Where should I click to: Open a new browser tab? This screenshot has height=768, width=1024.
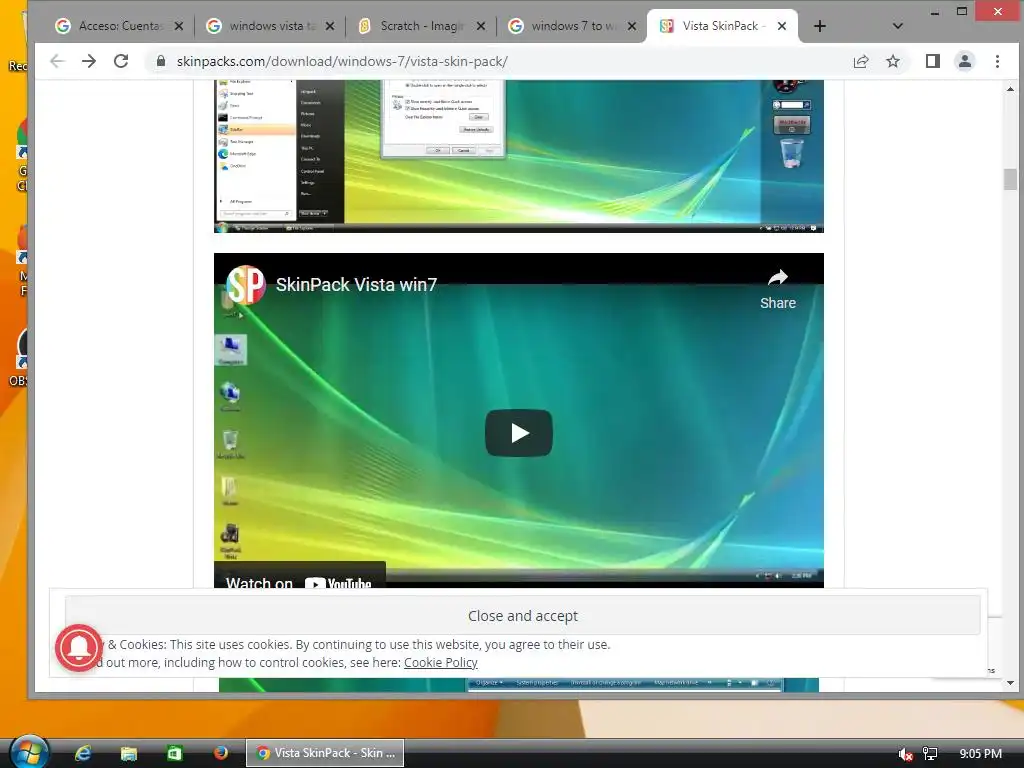[x=820, y=26]
